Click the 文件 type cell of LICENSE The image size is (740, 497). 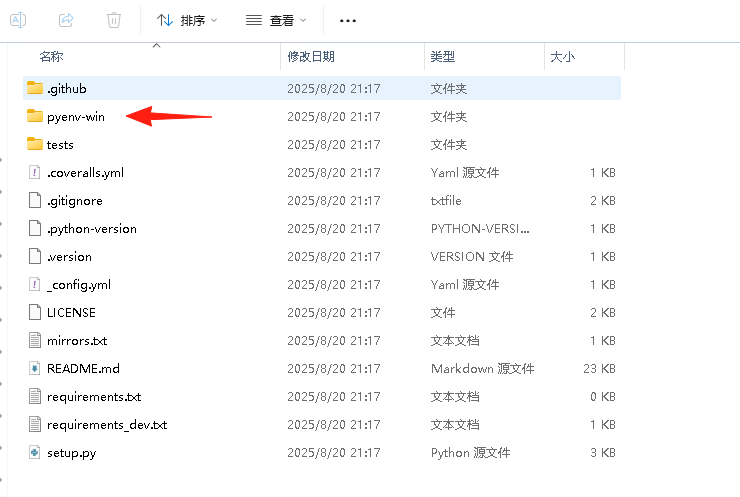click(443, 312)
